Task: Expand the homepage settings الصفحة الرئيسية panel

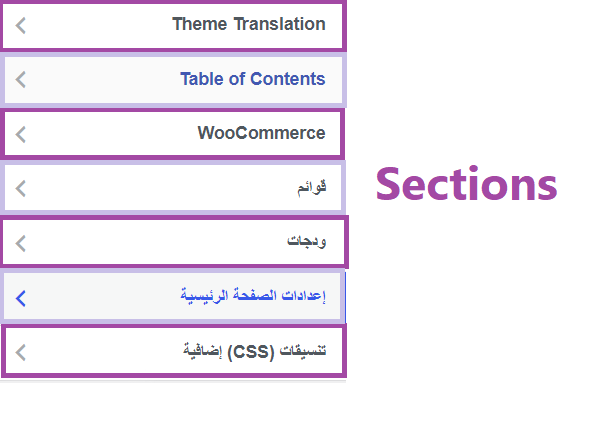Action: point(173,297)
